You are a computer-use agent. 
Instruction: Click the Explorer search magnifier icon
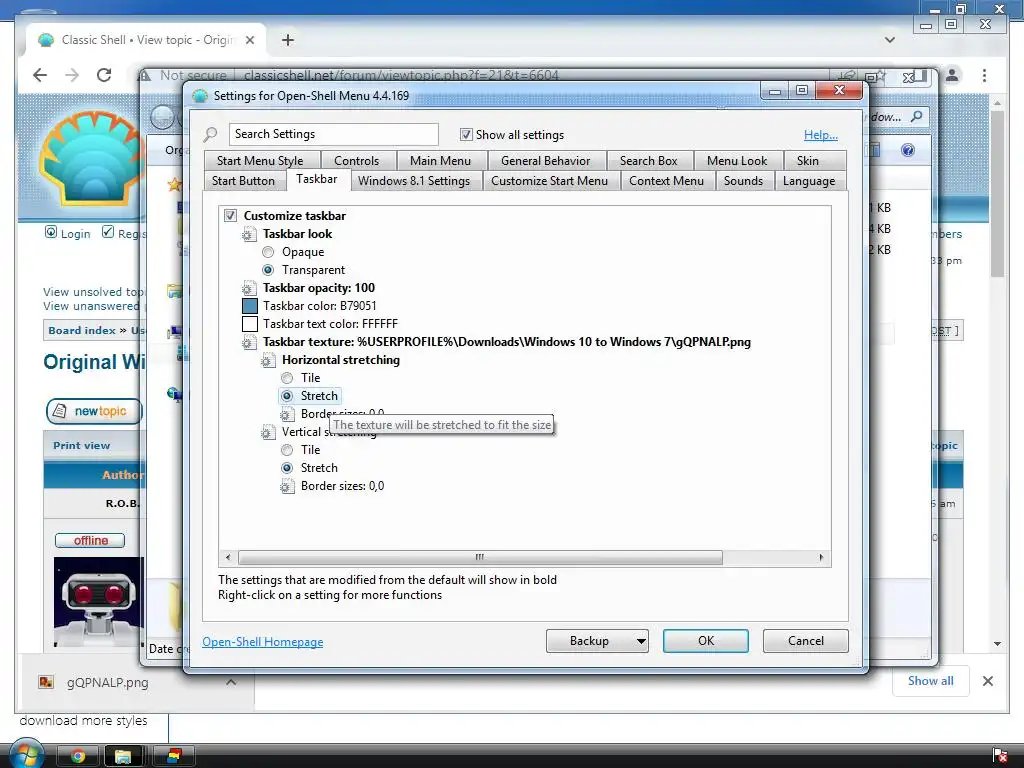pyautogui.click(x=917, y=116)
